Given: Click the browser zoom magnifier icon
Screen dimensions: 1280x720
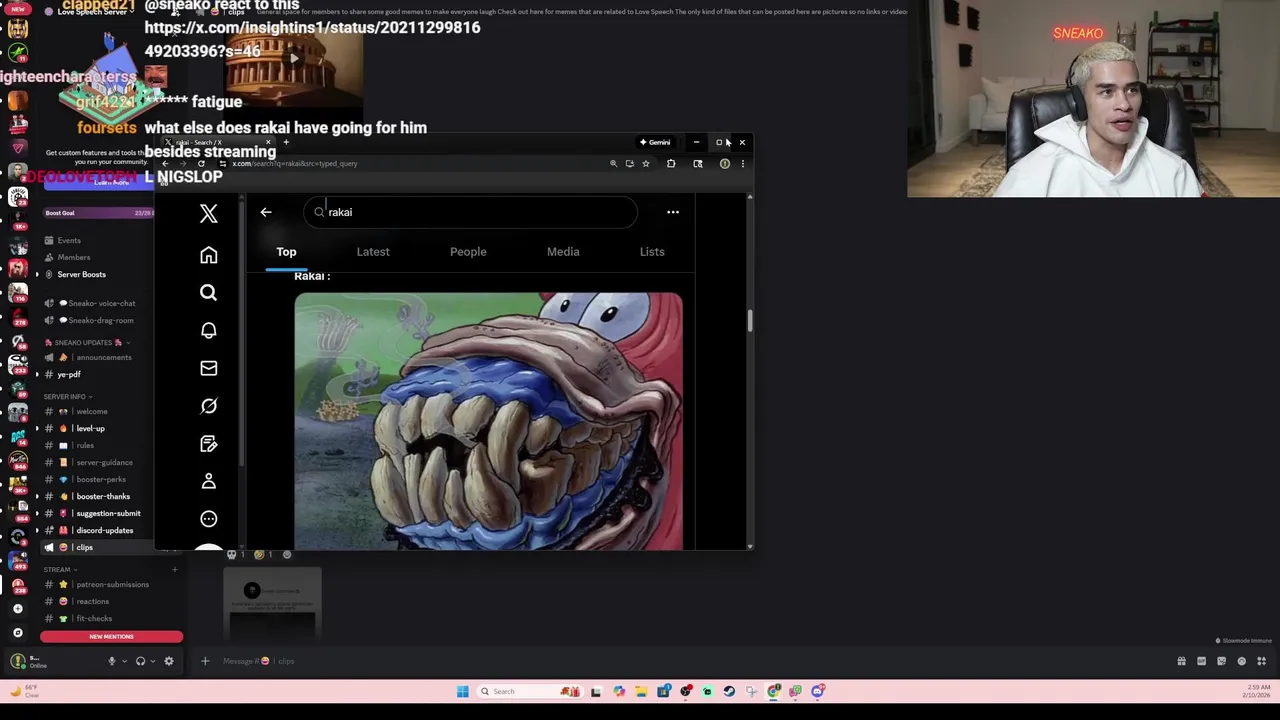Looking at the screenshot, I should [613, 164].
